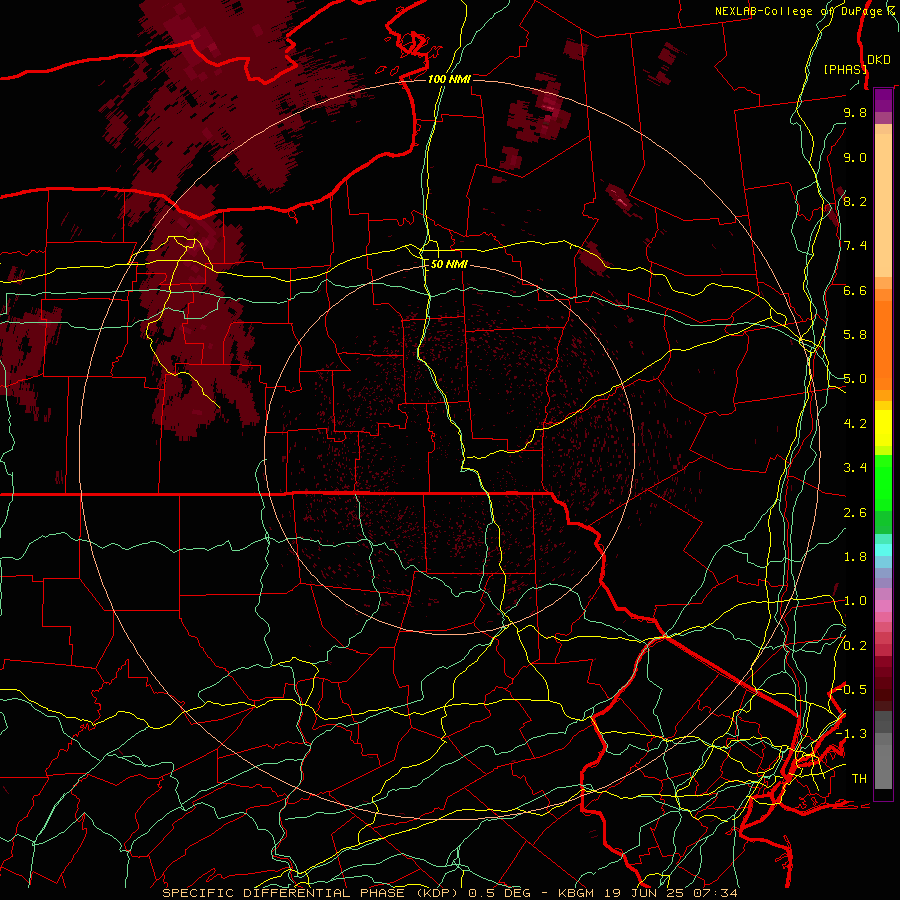Click the 7.4 legend value
This screenshot has height=900, width=900.
(x=855, y=246)
